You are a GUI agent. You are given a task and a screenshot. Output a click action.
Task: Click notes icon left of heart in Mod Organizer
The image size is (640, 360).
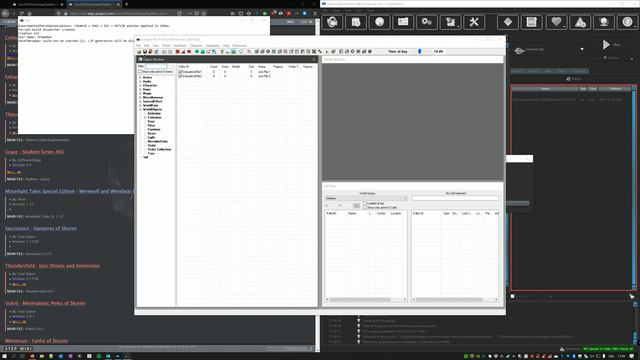(x=531, y=22)
